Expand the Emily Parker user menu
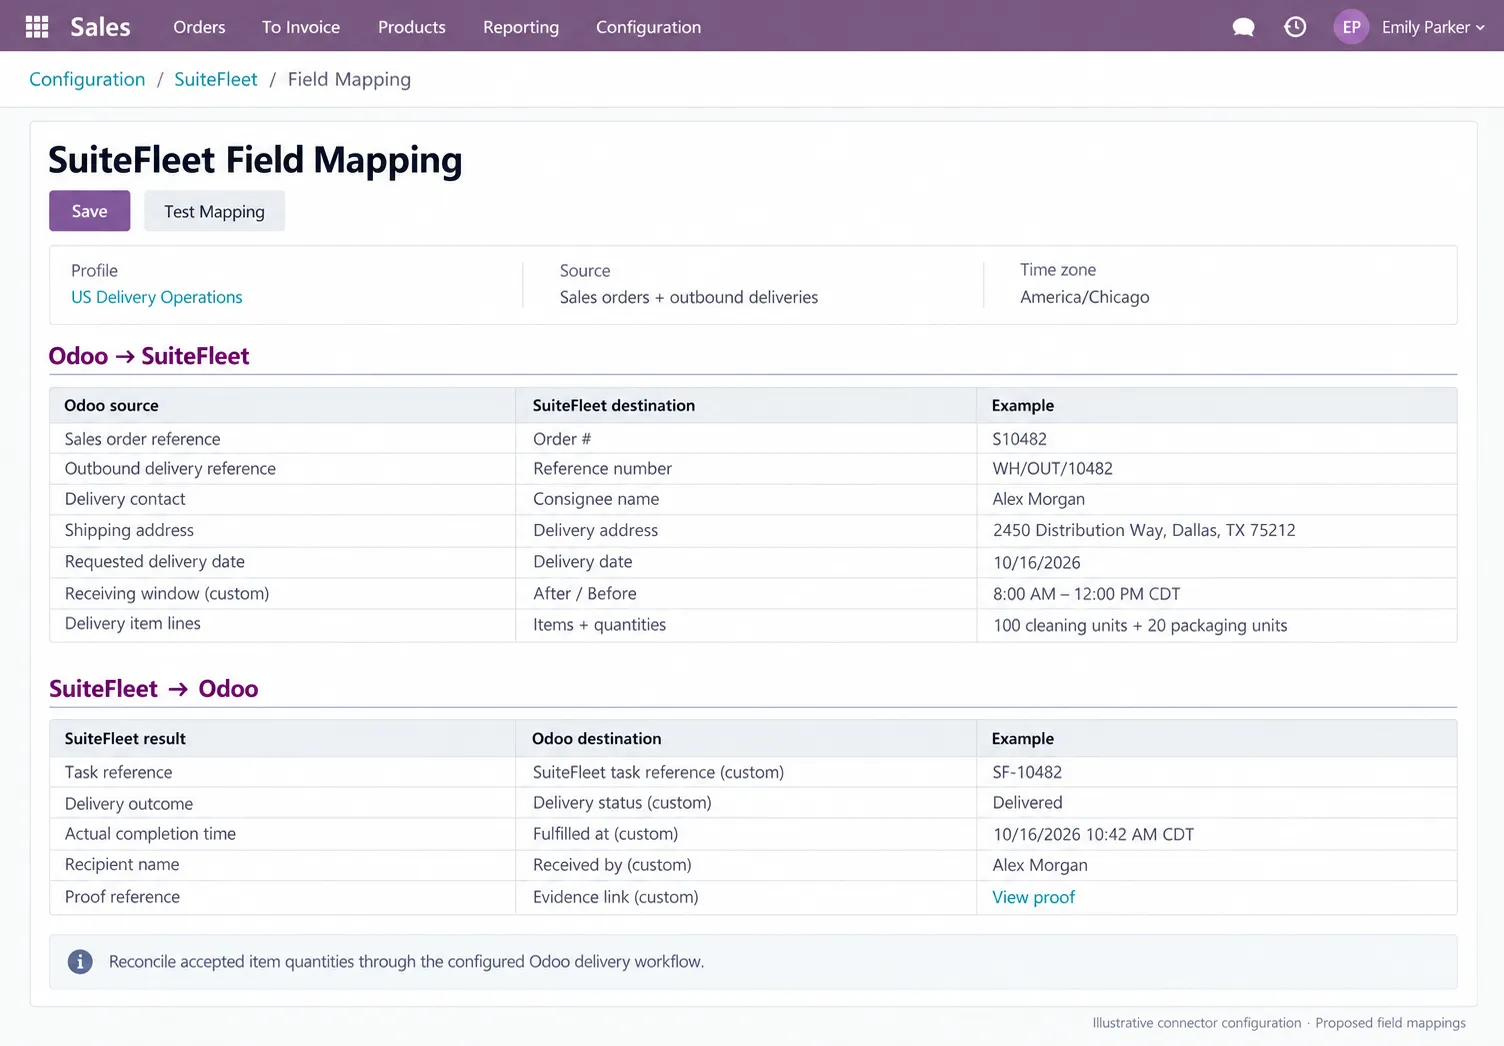The height and width of the screenshot is (1046, 1504). coord(1433,27)
